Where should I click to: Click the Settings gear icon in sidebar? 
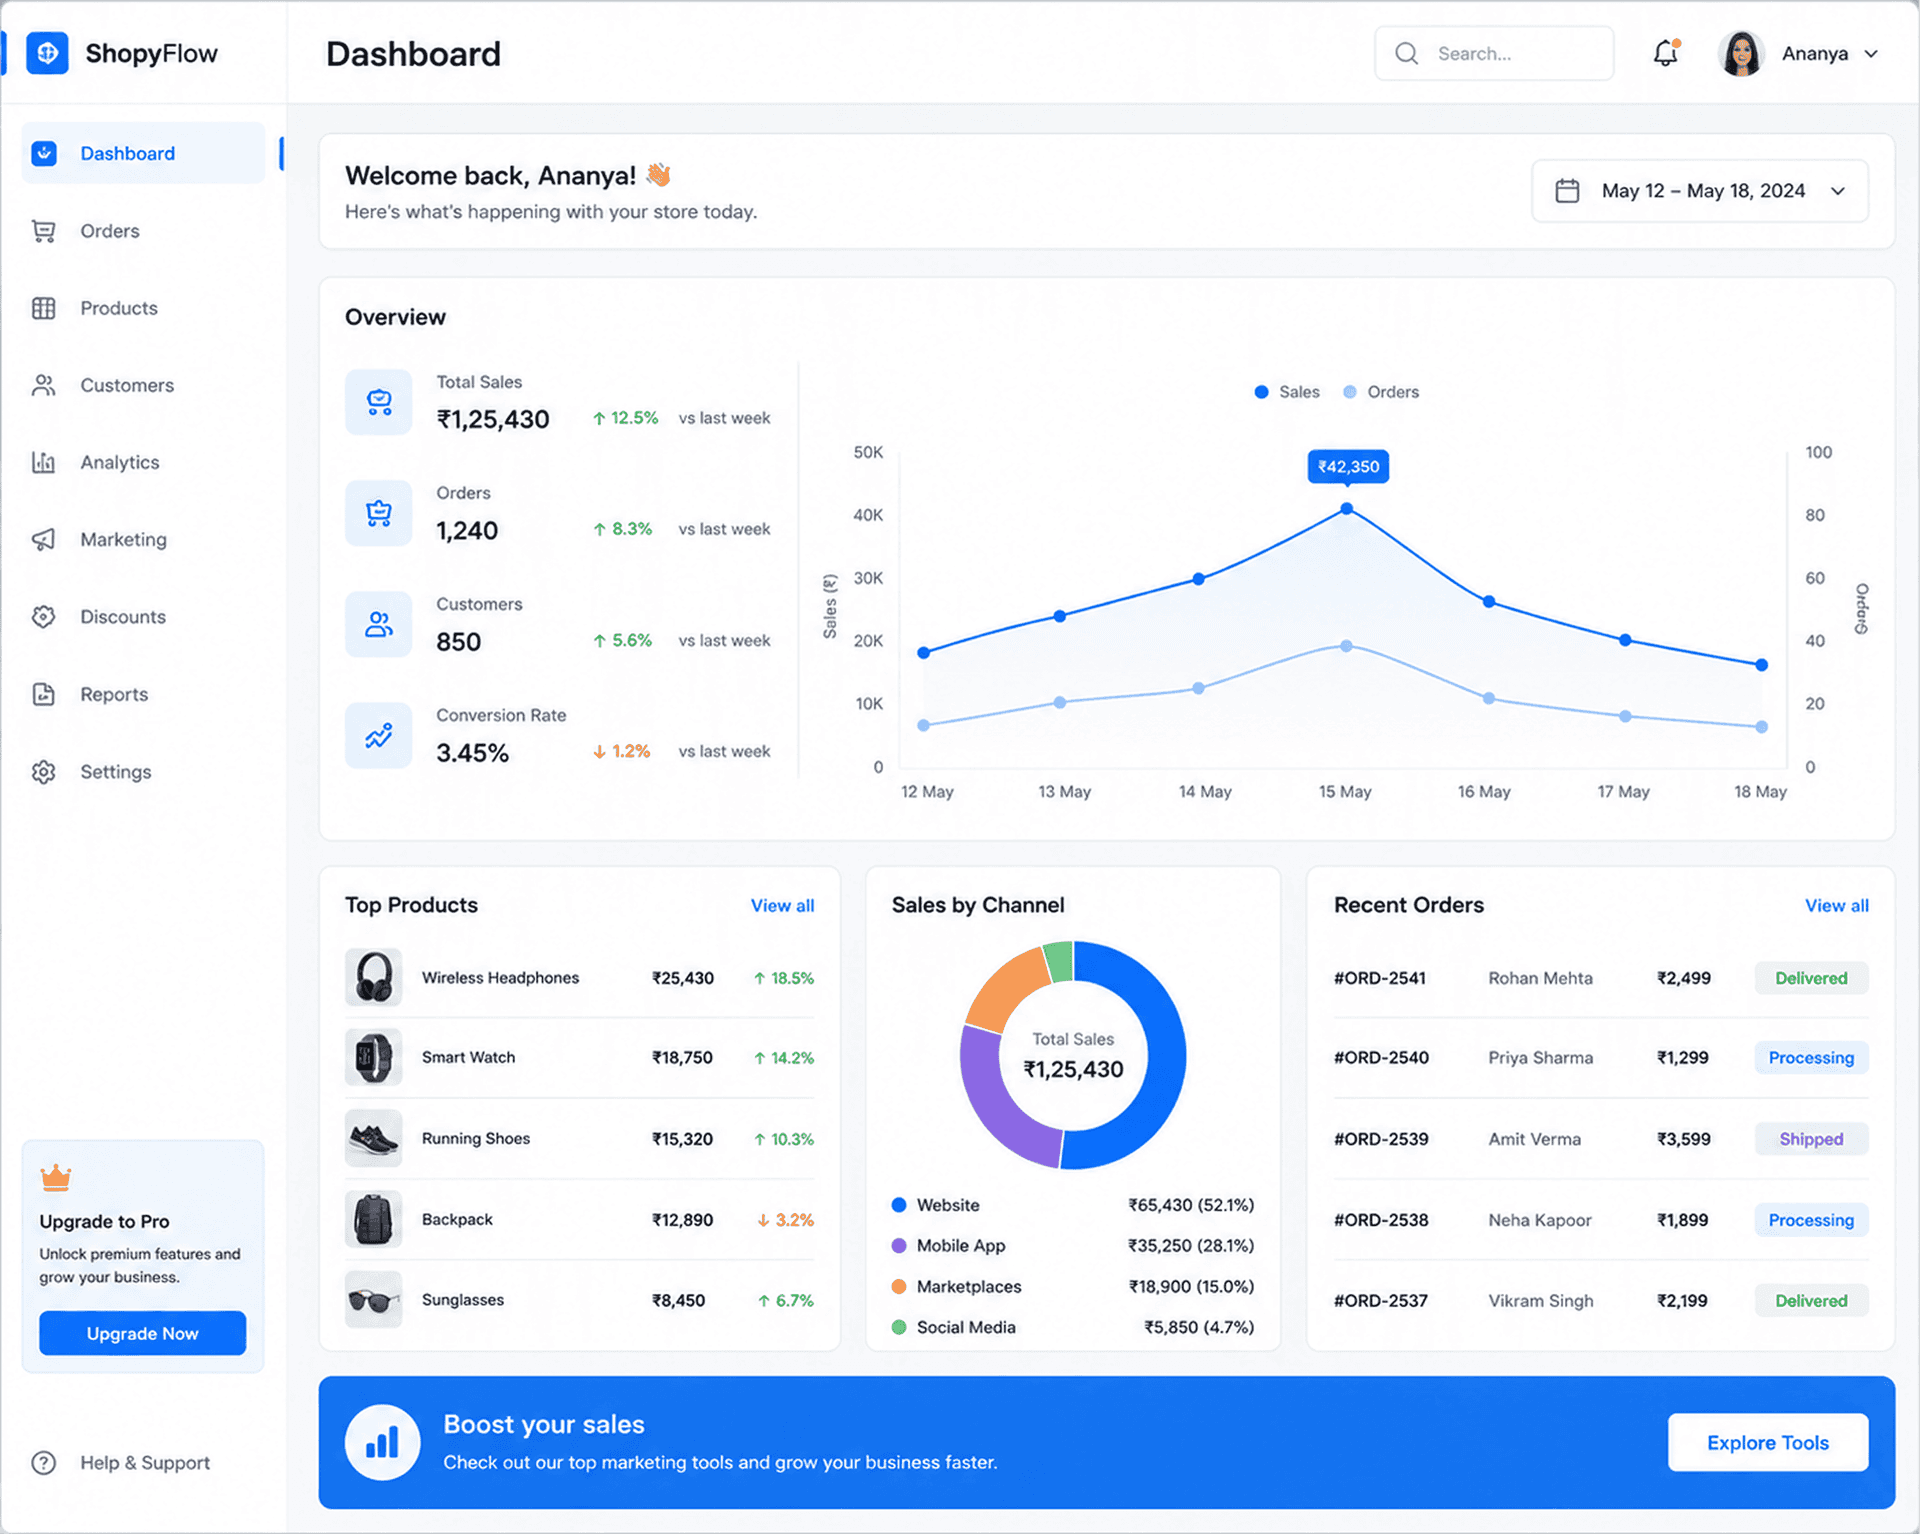point(44,772)
